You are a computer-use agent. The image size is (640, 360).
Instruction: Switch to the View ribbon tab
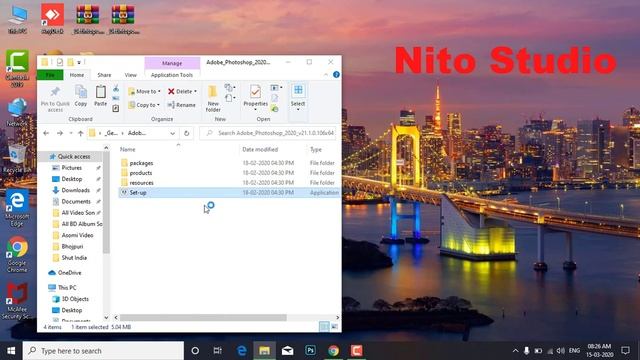131,75
